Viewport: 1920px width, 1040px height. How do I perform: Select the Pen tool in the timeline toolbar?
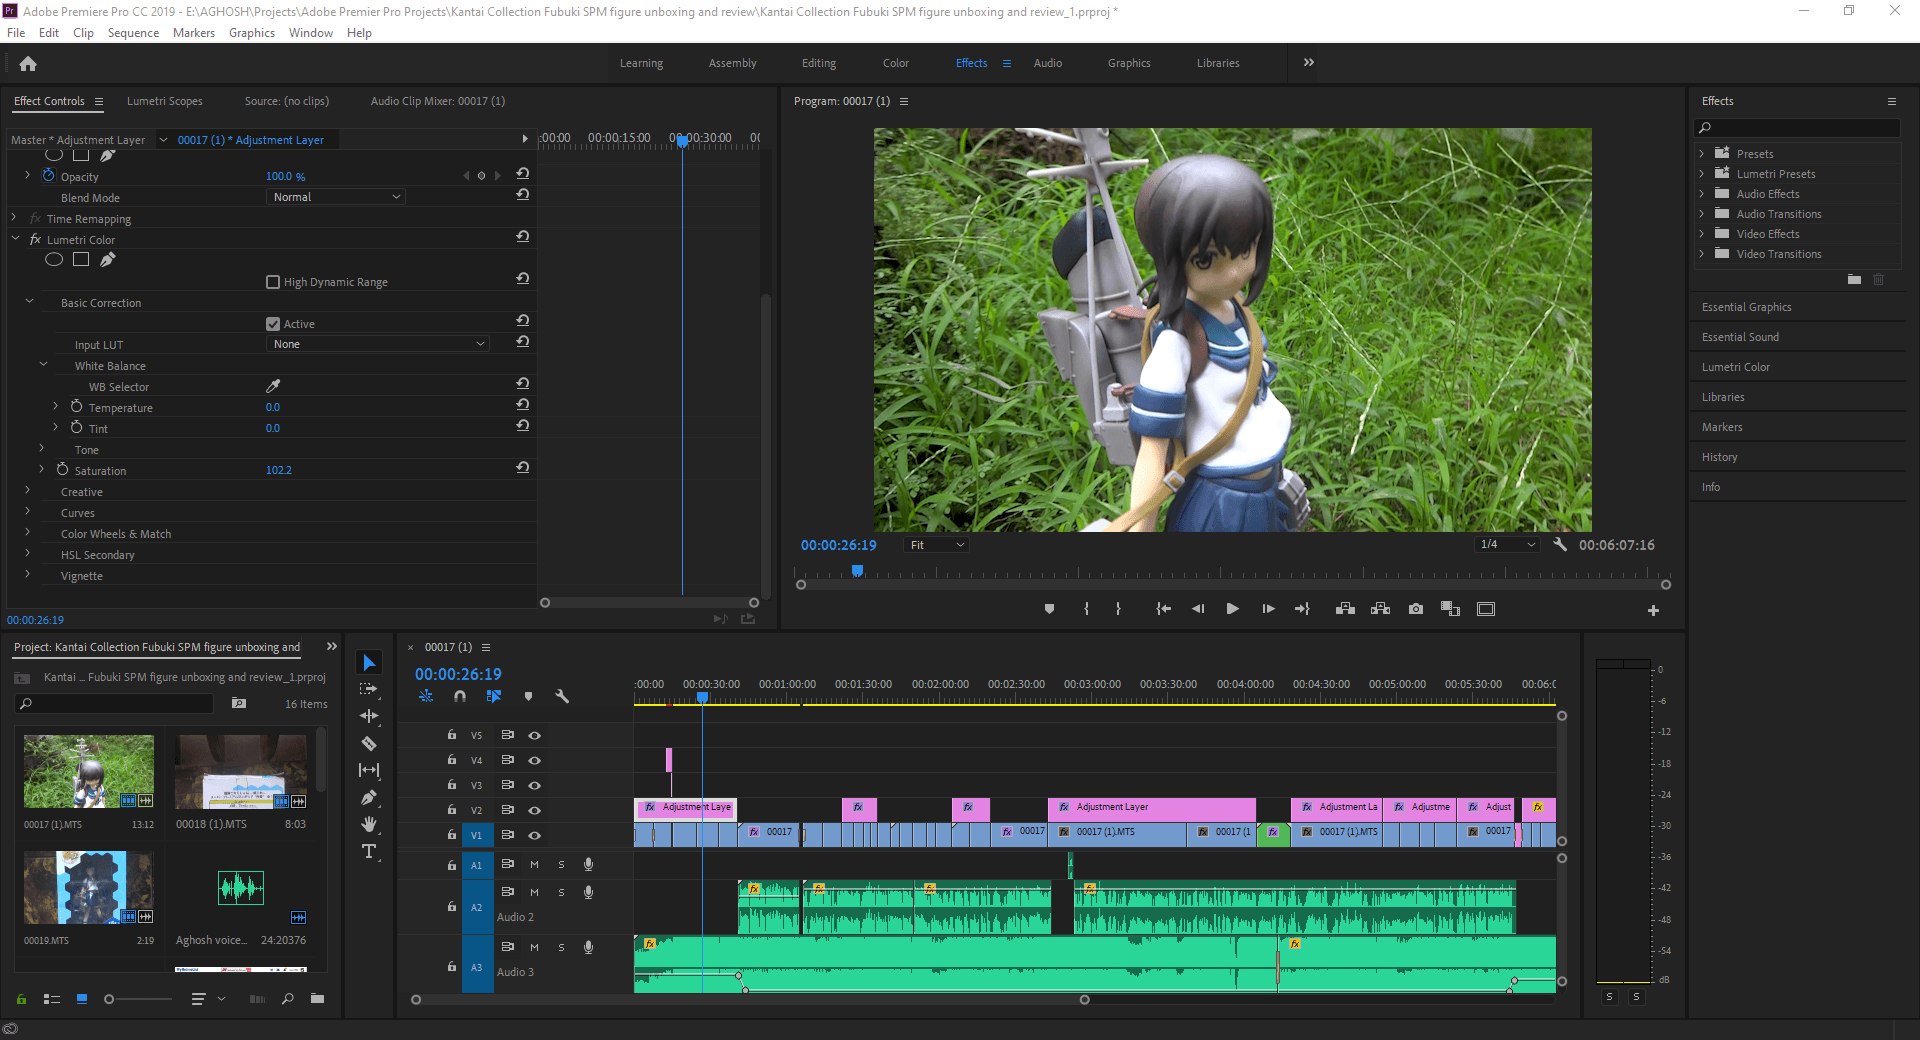[x=369, y=797]
